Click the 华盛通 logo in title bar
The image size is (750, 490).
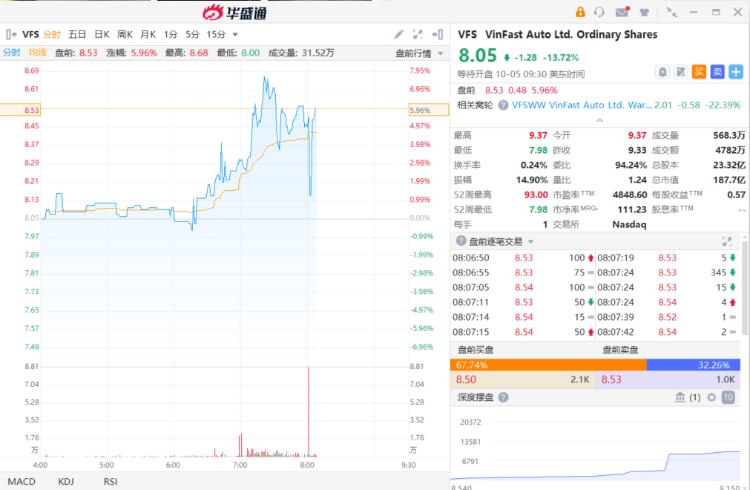pos(234,12)
